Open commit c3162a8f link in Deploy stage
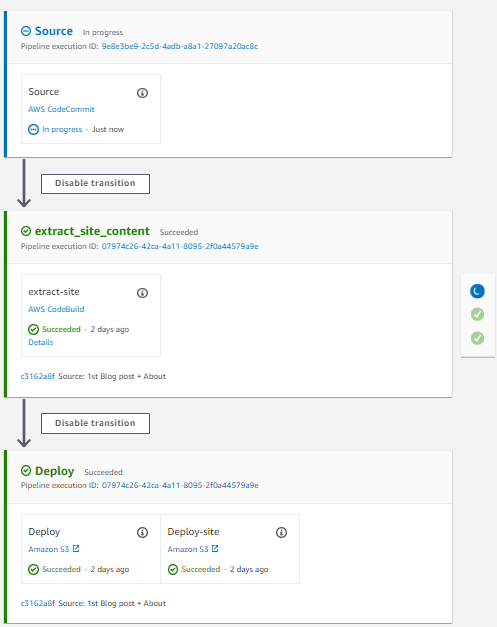This screenshot has width=497, height=627. click(x=38, y=603)
